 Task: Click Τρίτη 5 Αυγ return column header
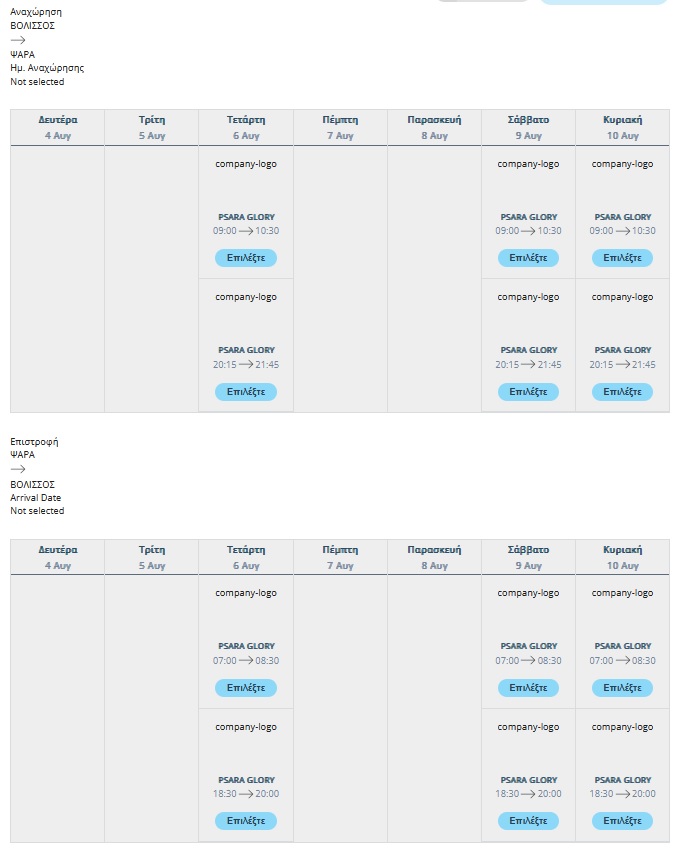pos(152,557)
